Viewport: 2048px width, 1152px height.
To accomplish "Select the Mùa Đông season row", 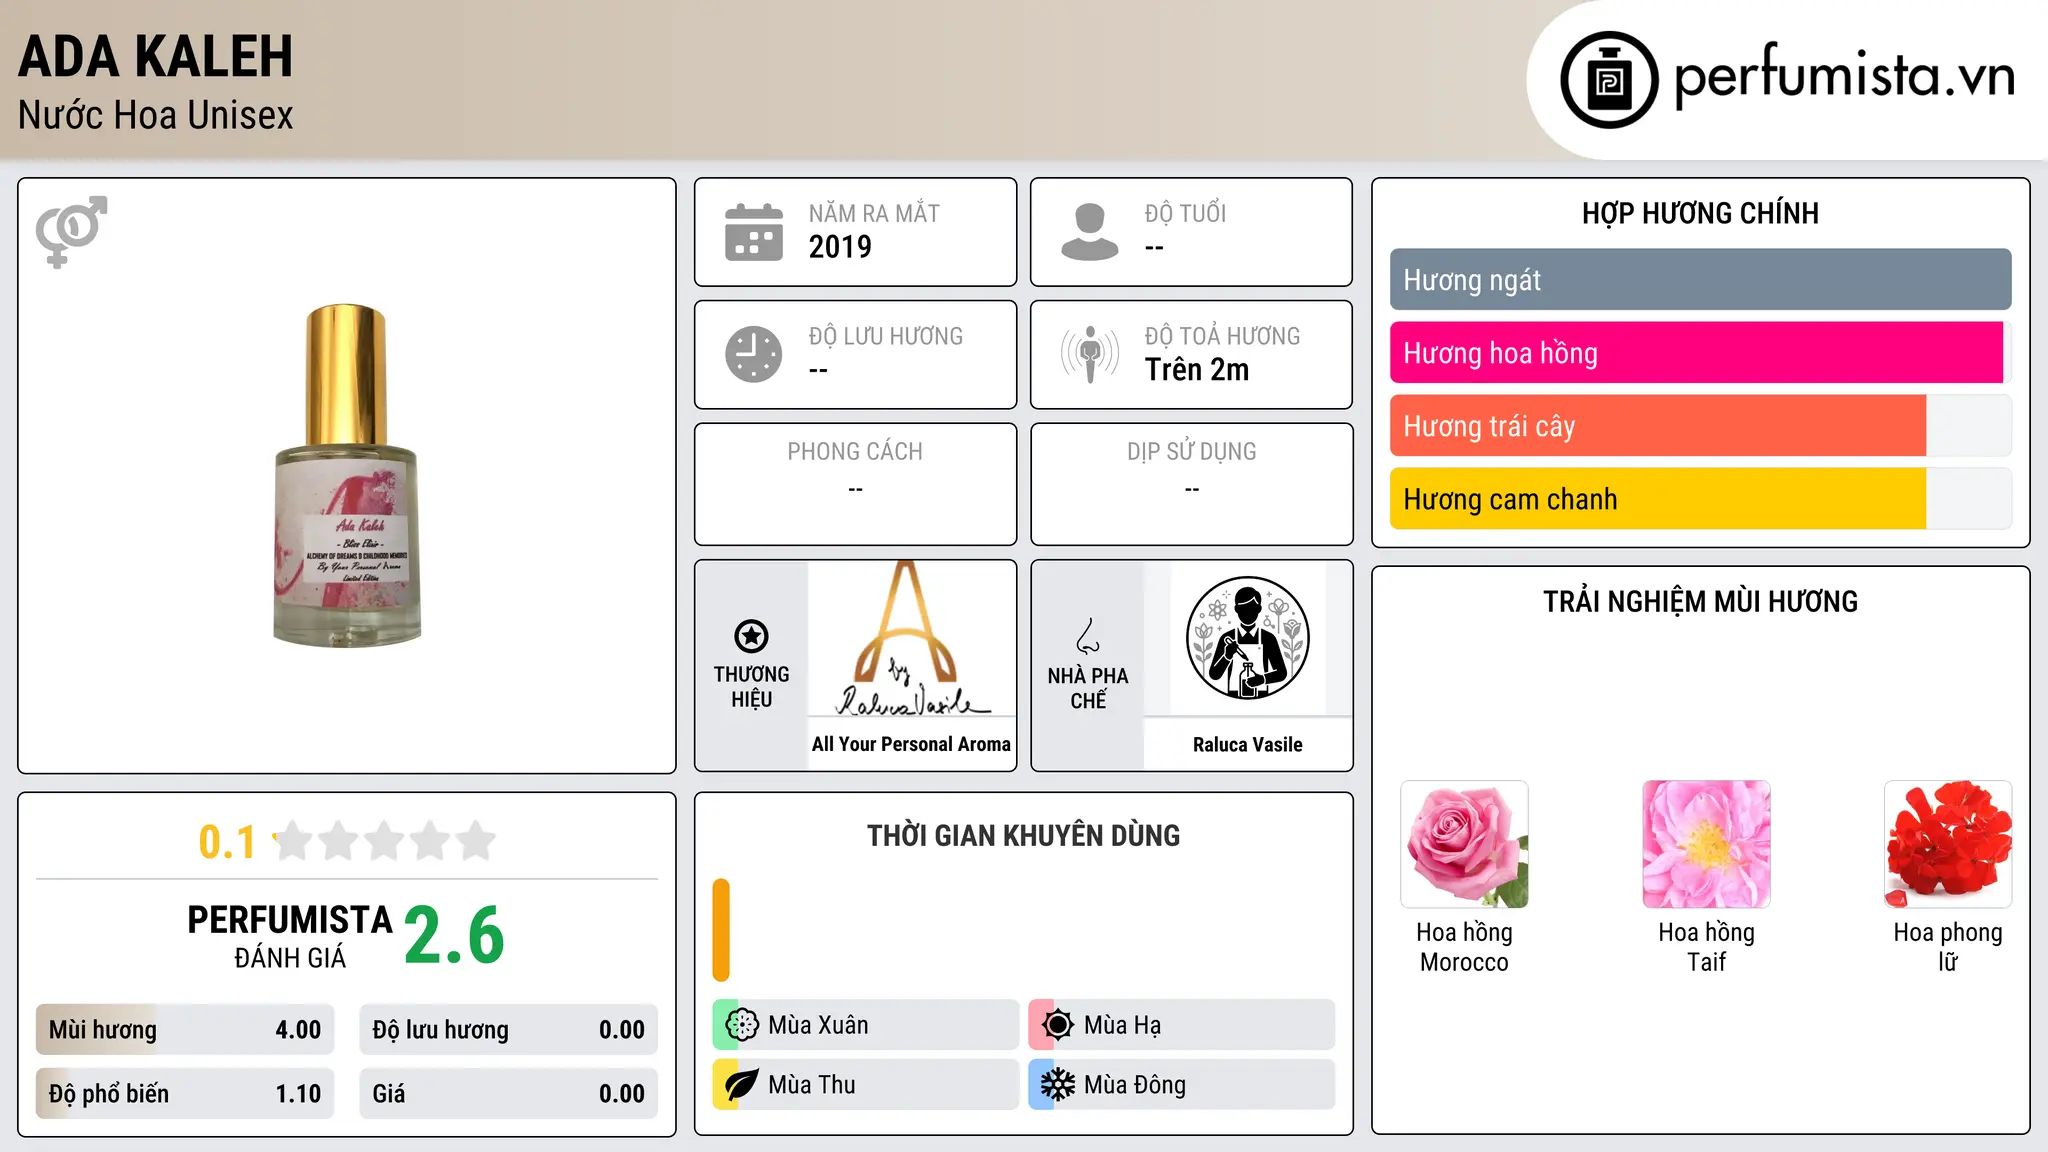I will (x=1181, y=1085).
